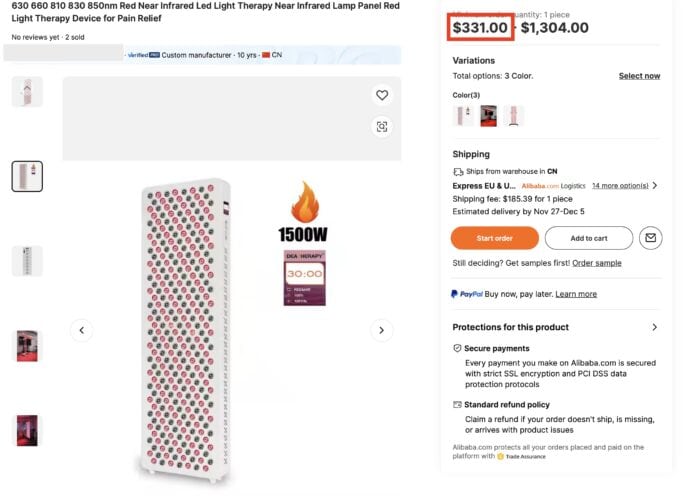Viewport: 694px width, 496px height.
Task: Choose the second color variation swatch
Action: [489, 116]
